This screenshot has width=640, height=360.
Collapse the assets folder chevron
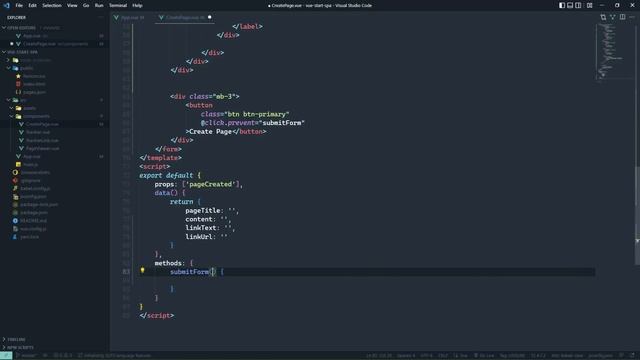[12, 108]
